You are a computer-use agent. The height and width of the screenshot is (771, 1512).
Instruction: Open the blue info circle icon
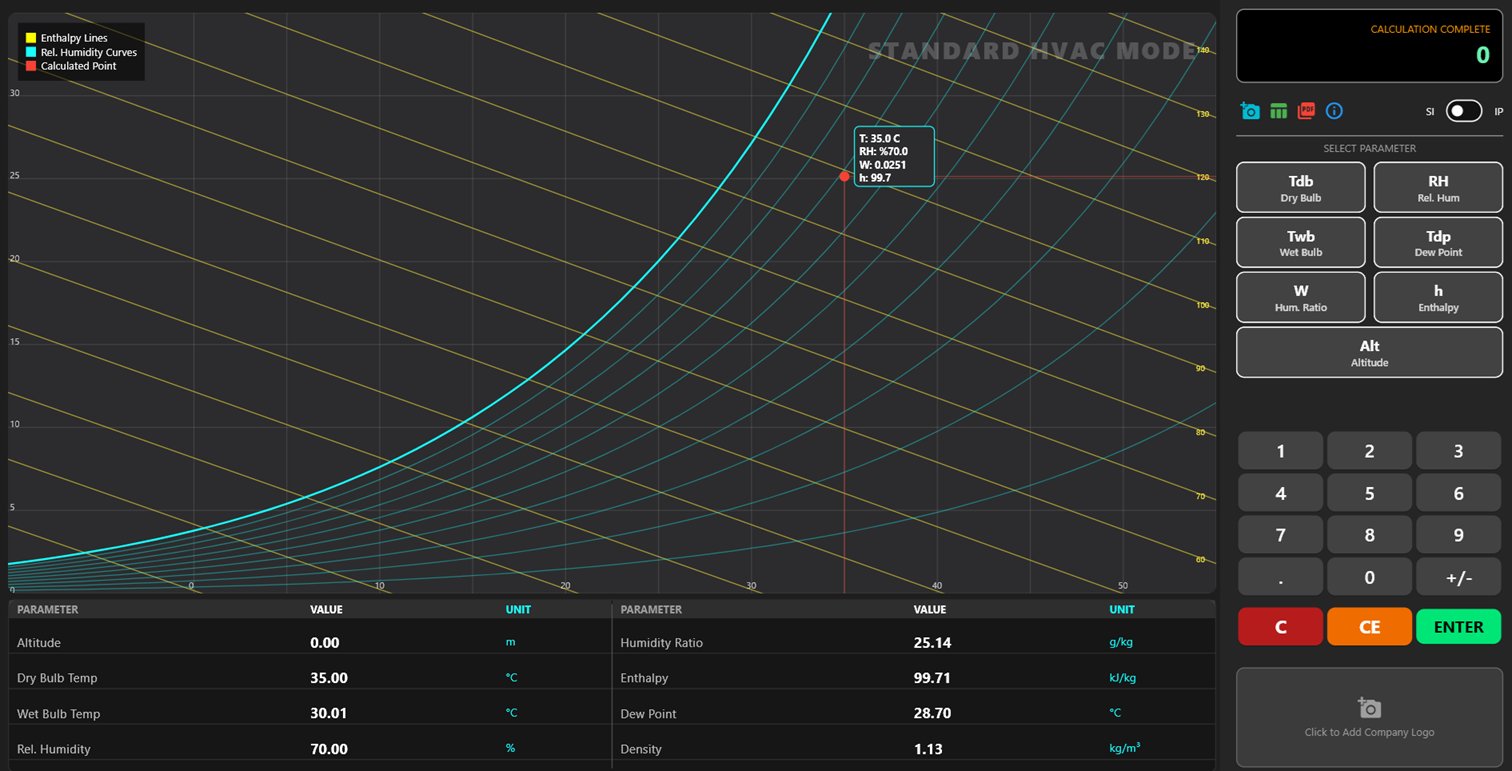point(1334,111)
